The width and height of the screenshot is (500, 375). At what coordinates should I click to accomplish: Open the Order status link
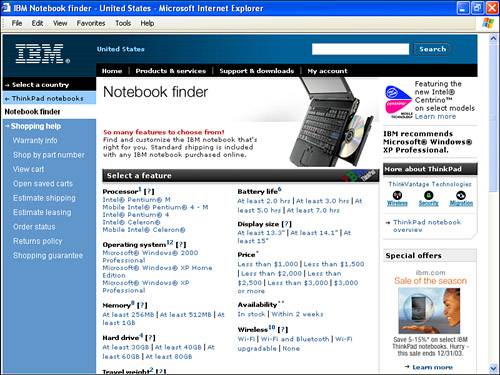point(34,227)
